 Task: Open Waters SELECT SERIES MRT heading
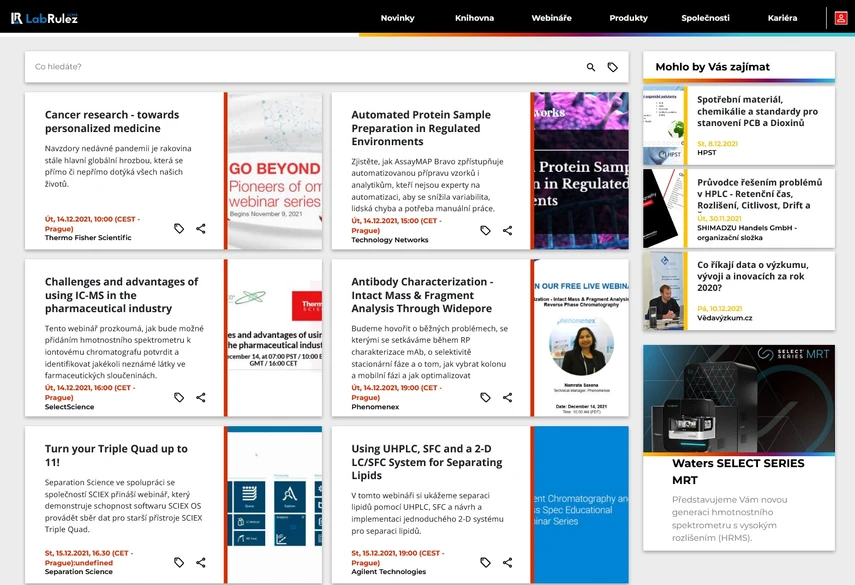tap(738, 472)
